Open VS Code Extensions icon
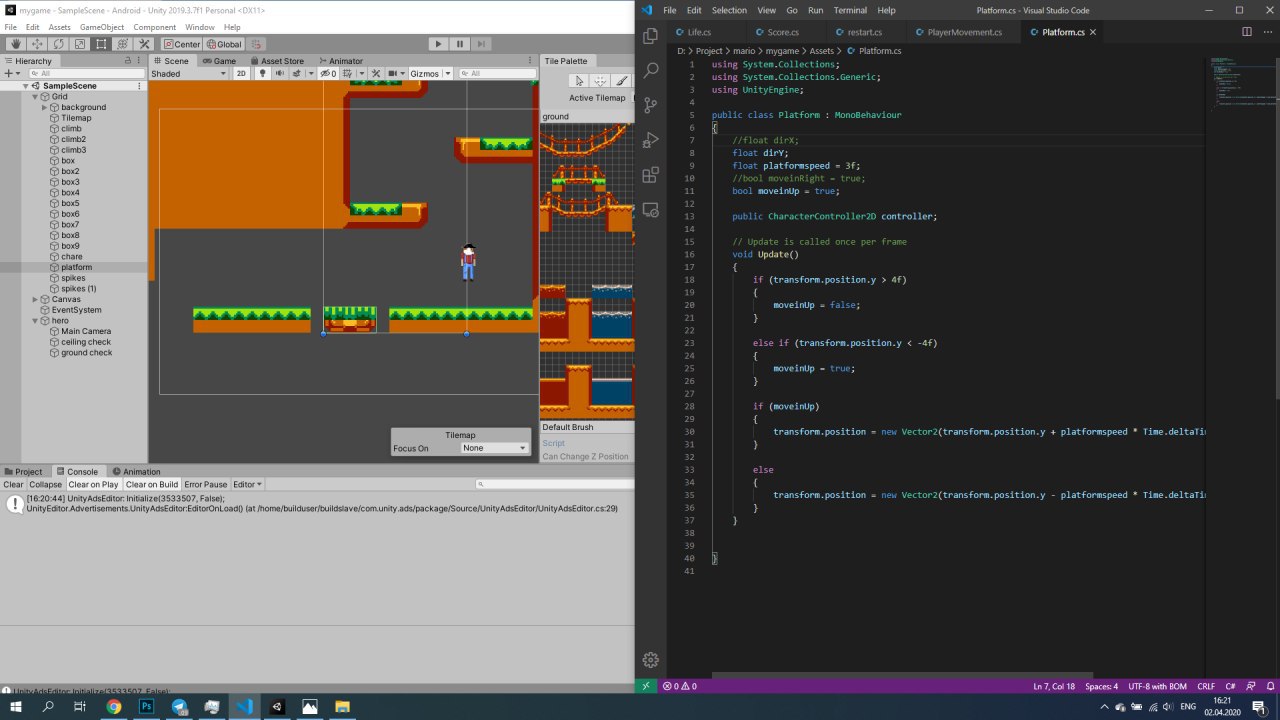 point(651,175)
